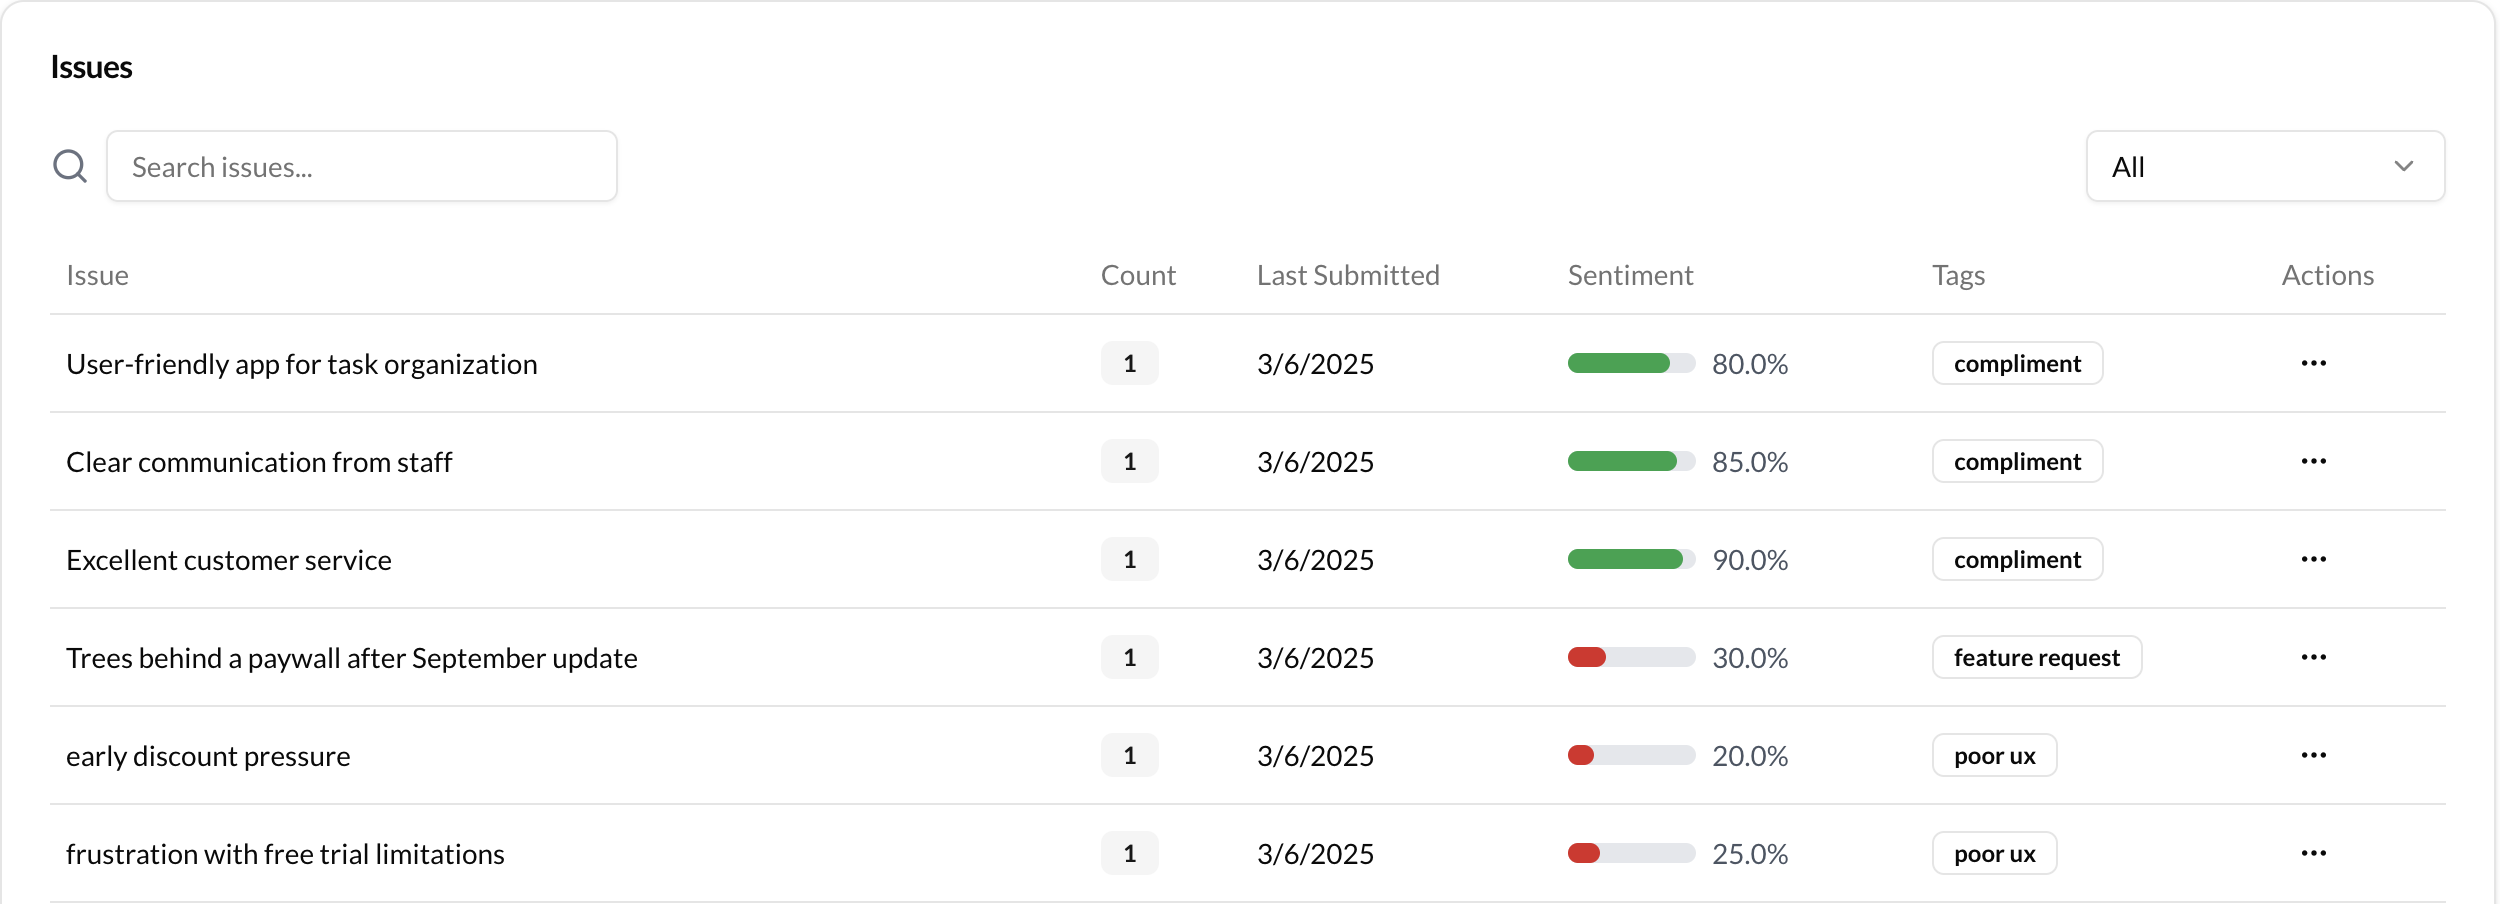The height and width of the screenshot is (904, 2500).
Task: Open actions menu for User-friendly app issue
Action: (x=2314, y=363)
